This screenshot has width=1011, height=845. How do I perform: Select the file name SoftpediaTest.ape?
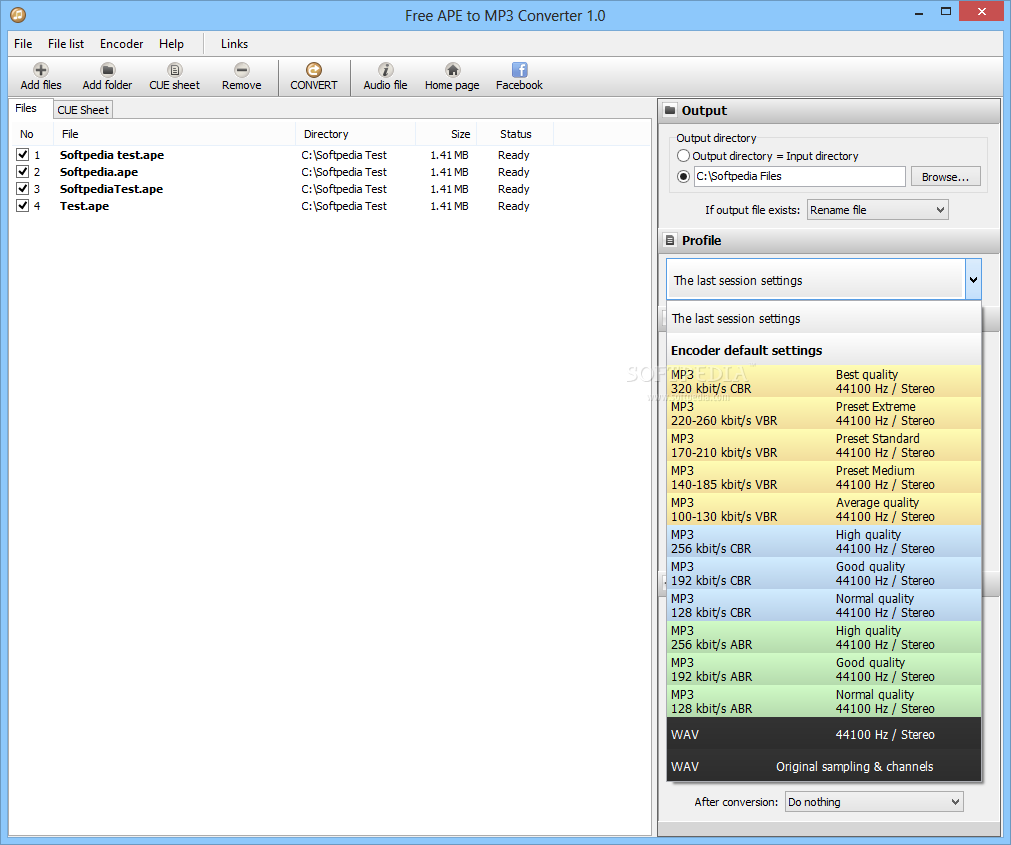coord(111,189)
